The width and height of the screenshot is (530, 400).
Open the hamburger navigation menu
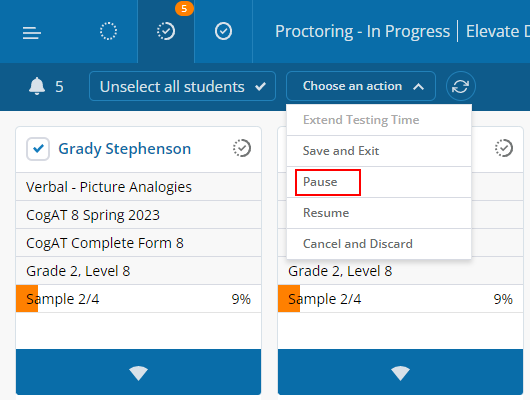coord(32,33)
